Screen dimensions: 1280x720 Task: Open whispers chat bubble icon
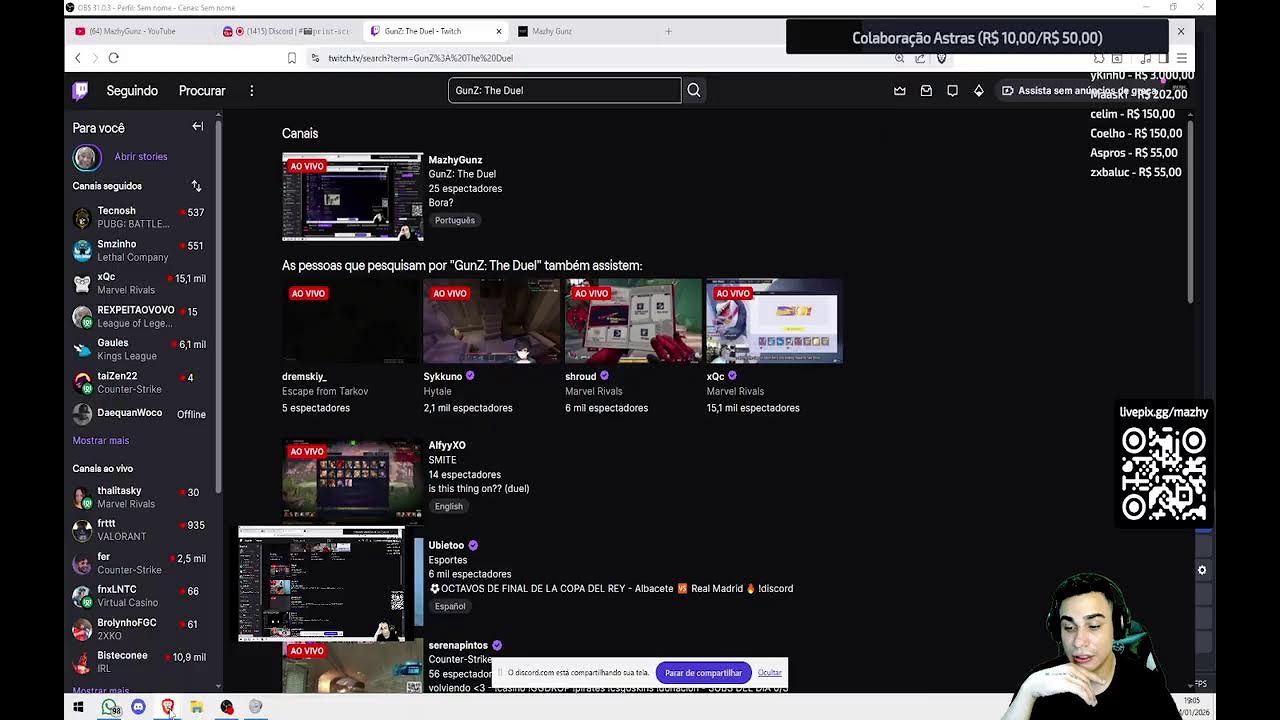pyautogui.click(x=952, y=91)
